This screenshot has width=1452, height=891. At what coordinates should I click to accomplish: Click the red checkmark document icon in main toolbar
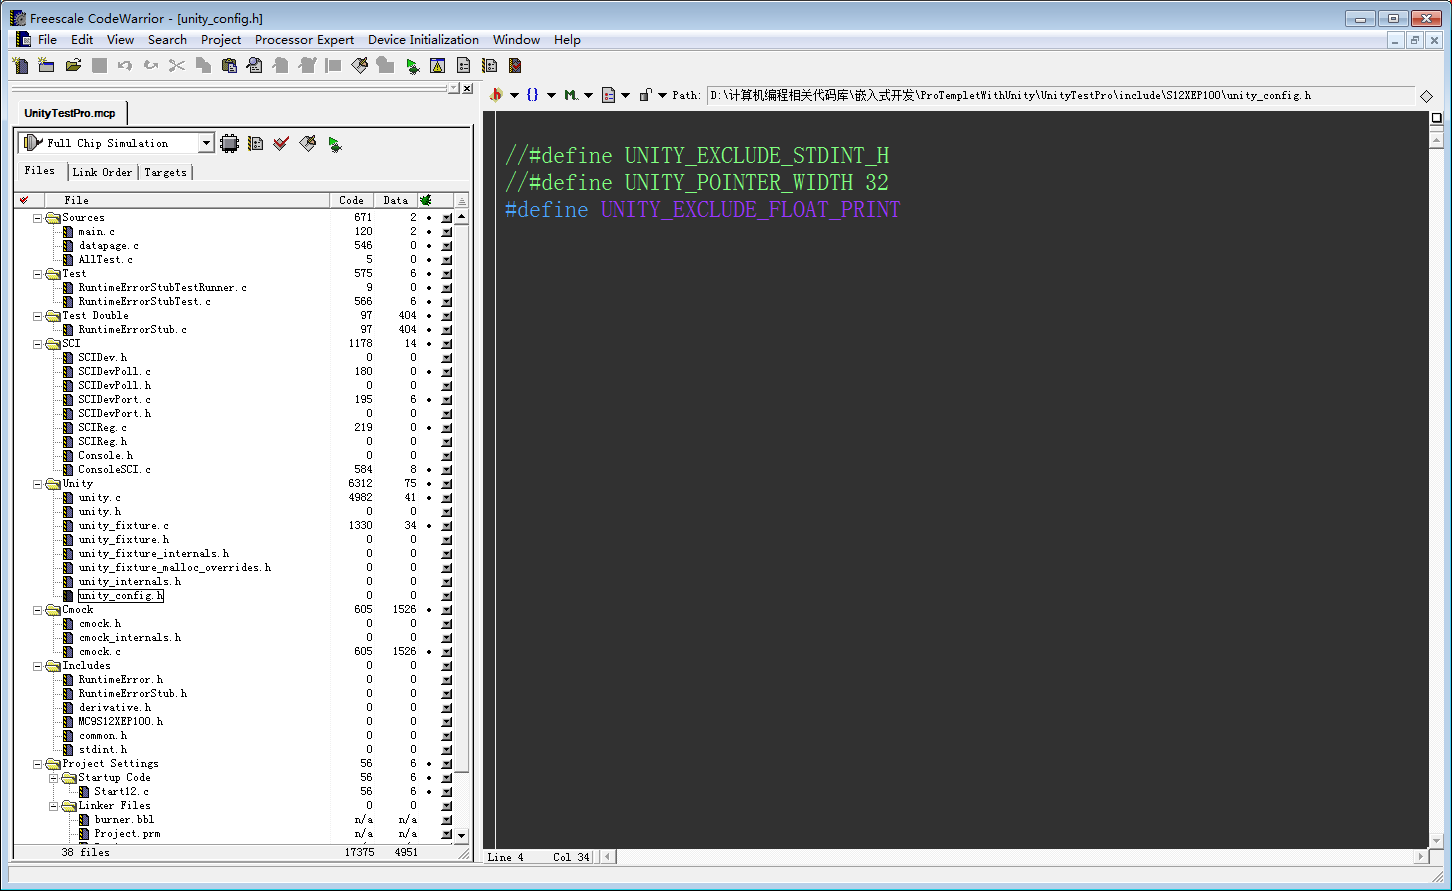tap(515, 66)
